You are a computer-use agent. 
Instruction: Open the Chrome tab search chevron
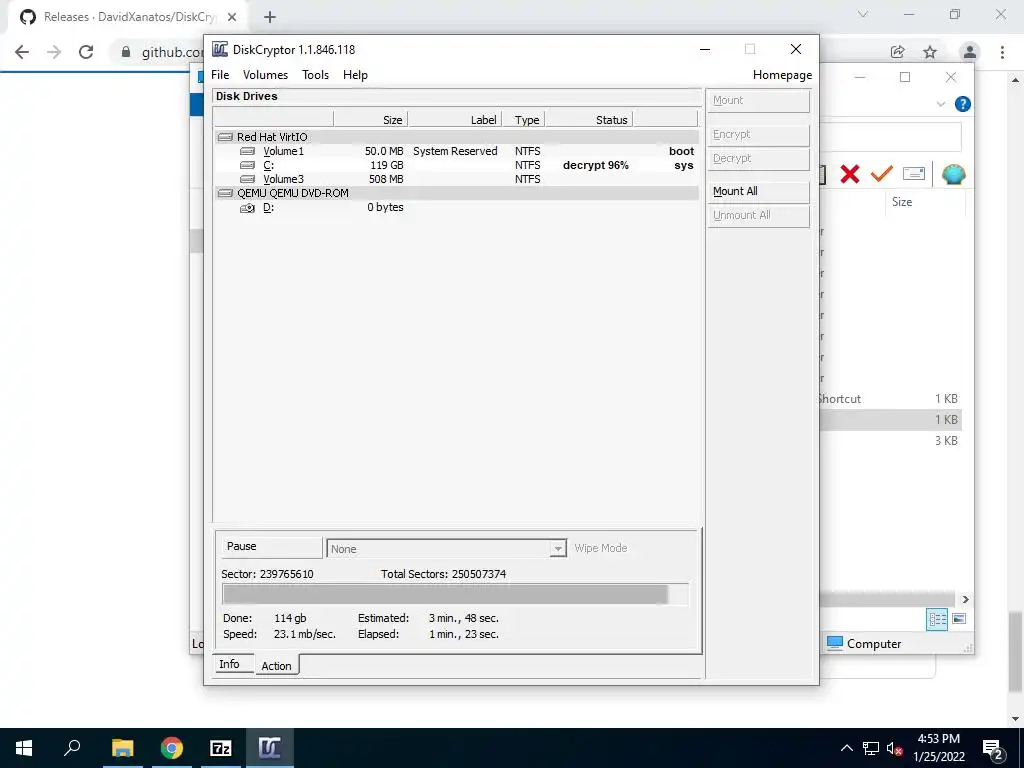[863, 14]
